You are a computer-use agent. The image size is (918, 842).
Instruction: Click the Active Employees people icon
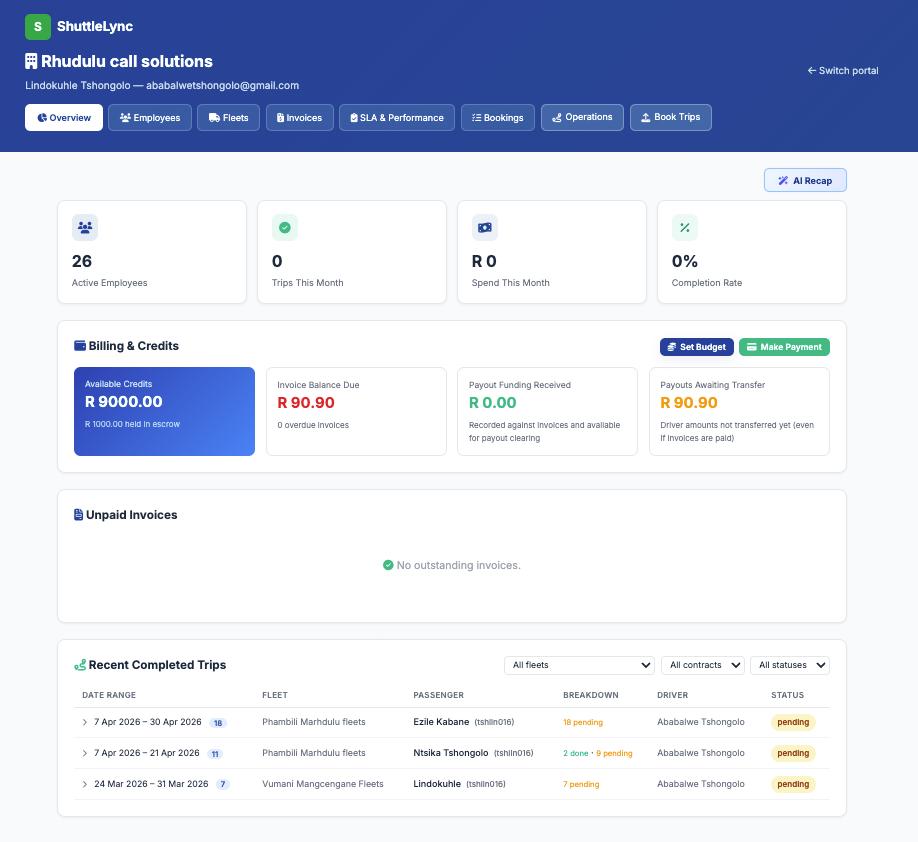tap(85, 227)
